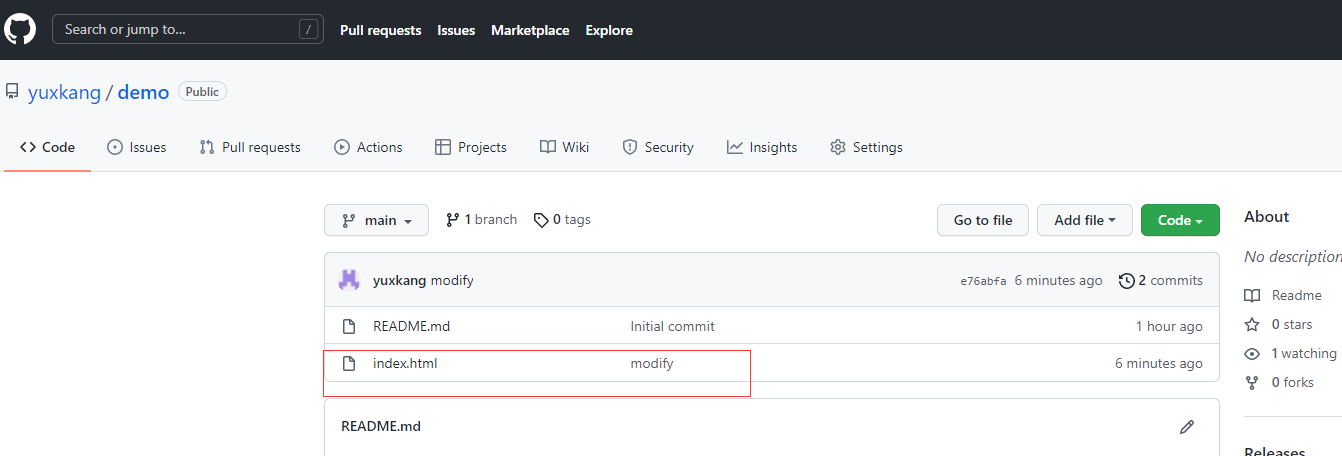Open the demo repository name link

pos(143,92)
